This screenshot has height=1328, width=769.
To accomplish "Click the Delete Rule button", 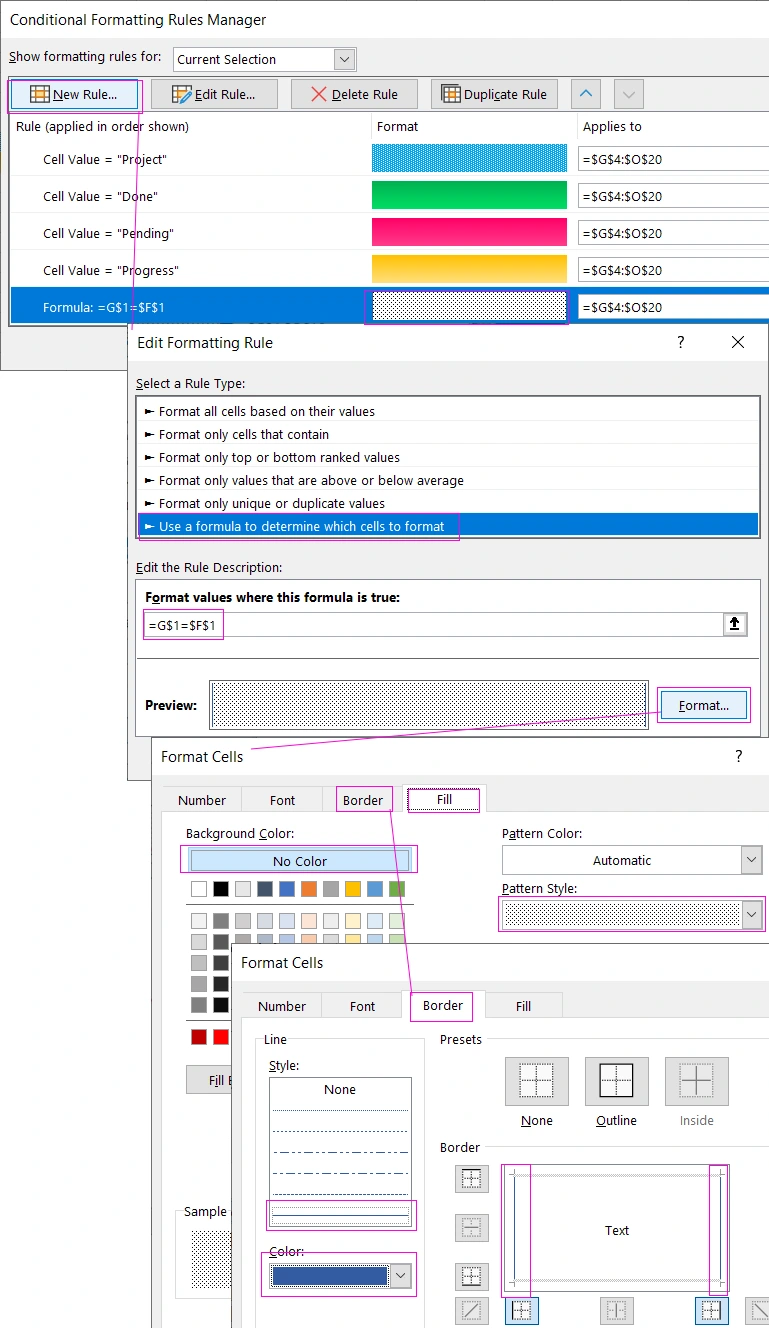I will tap(354, 94).
